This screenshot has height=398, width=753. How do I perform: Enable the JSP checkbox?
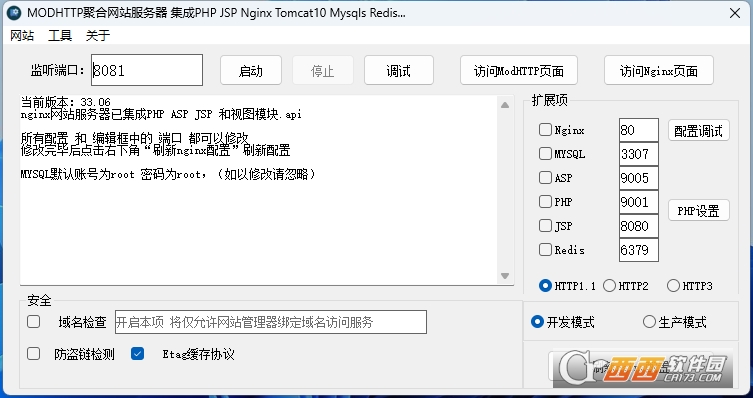545,226
